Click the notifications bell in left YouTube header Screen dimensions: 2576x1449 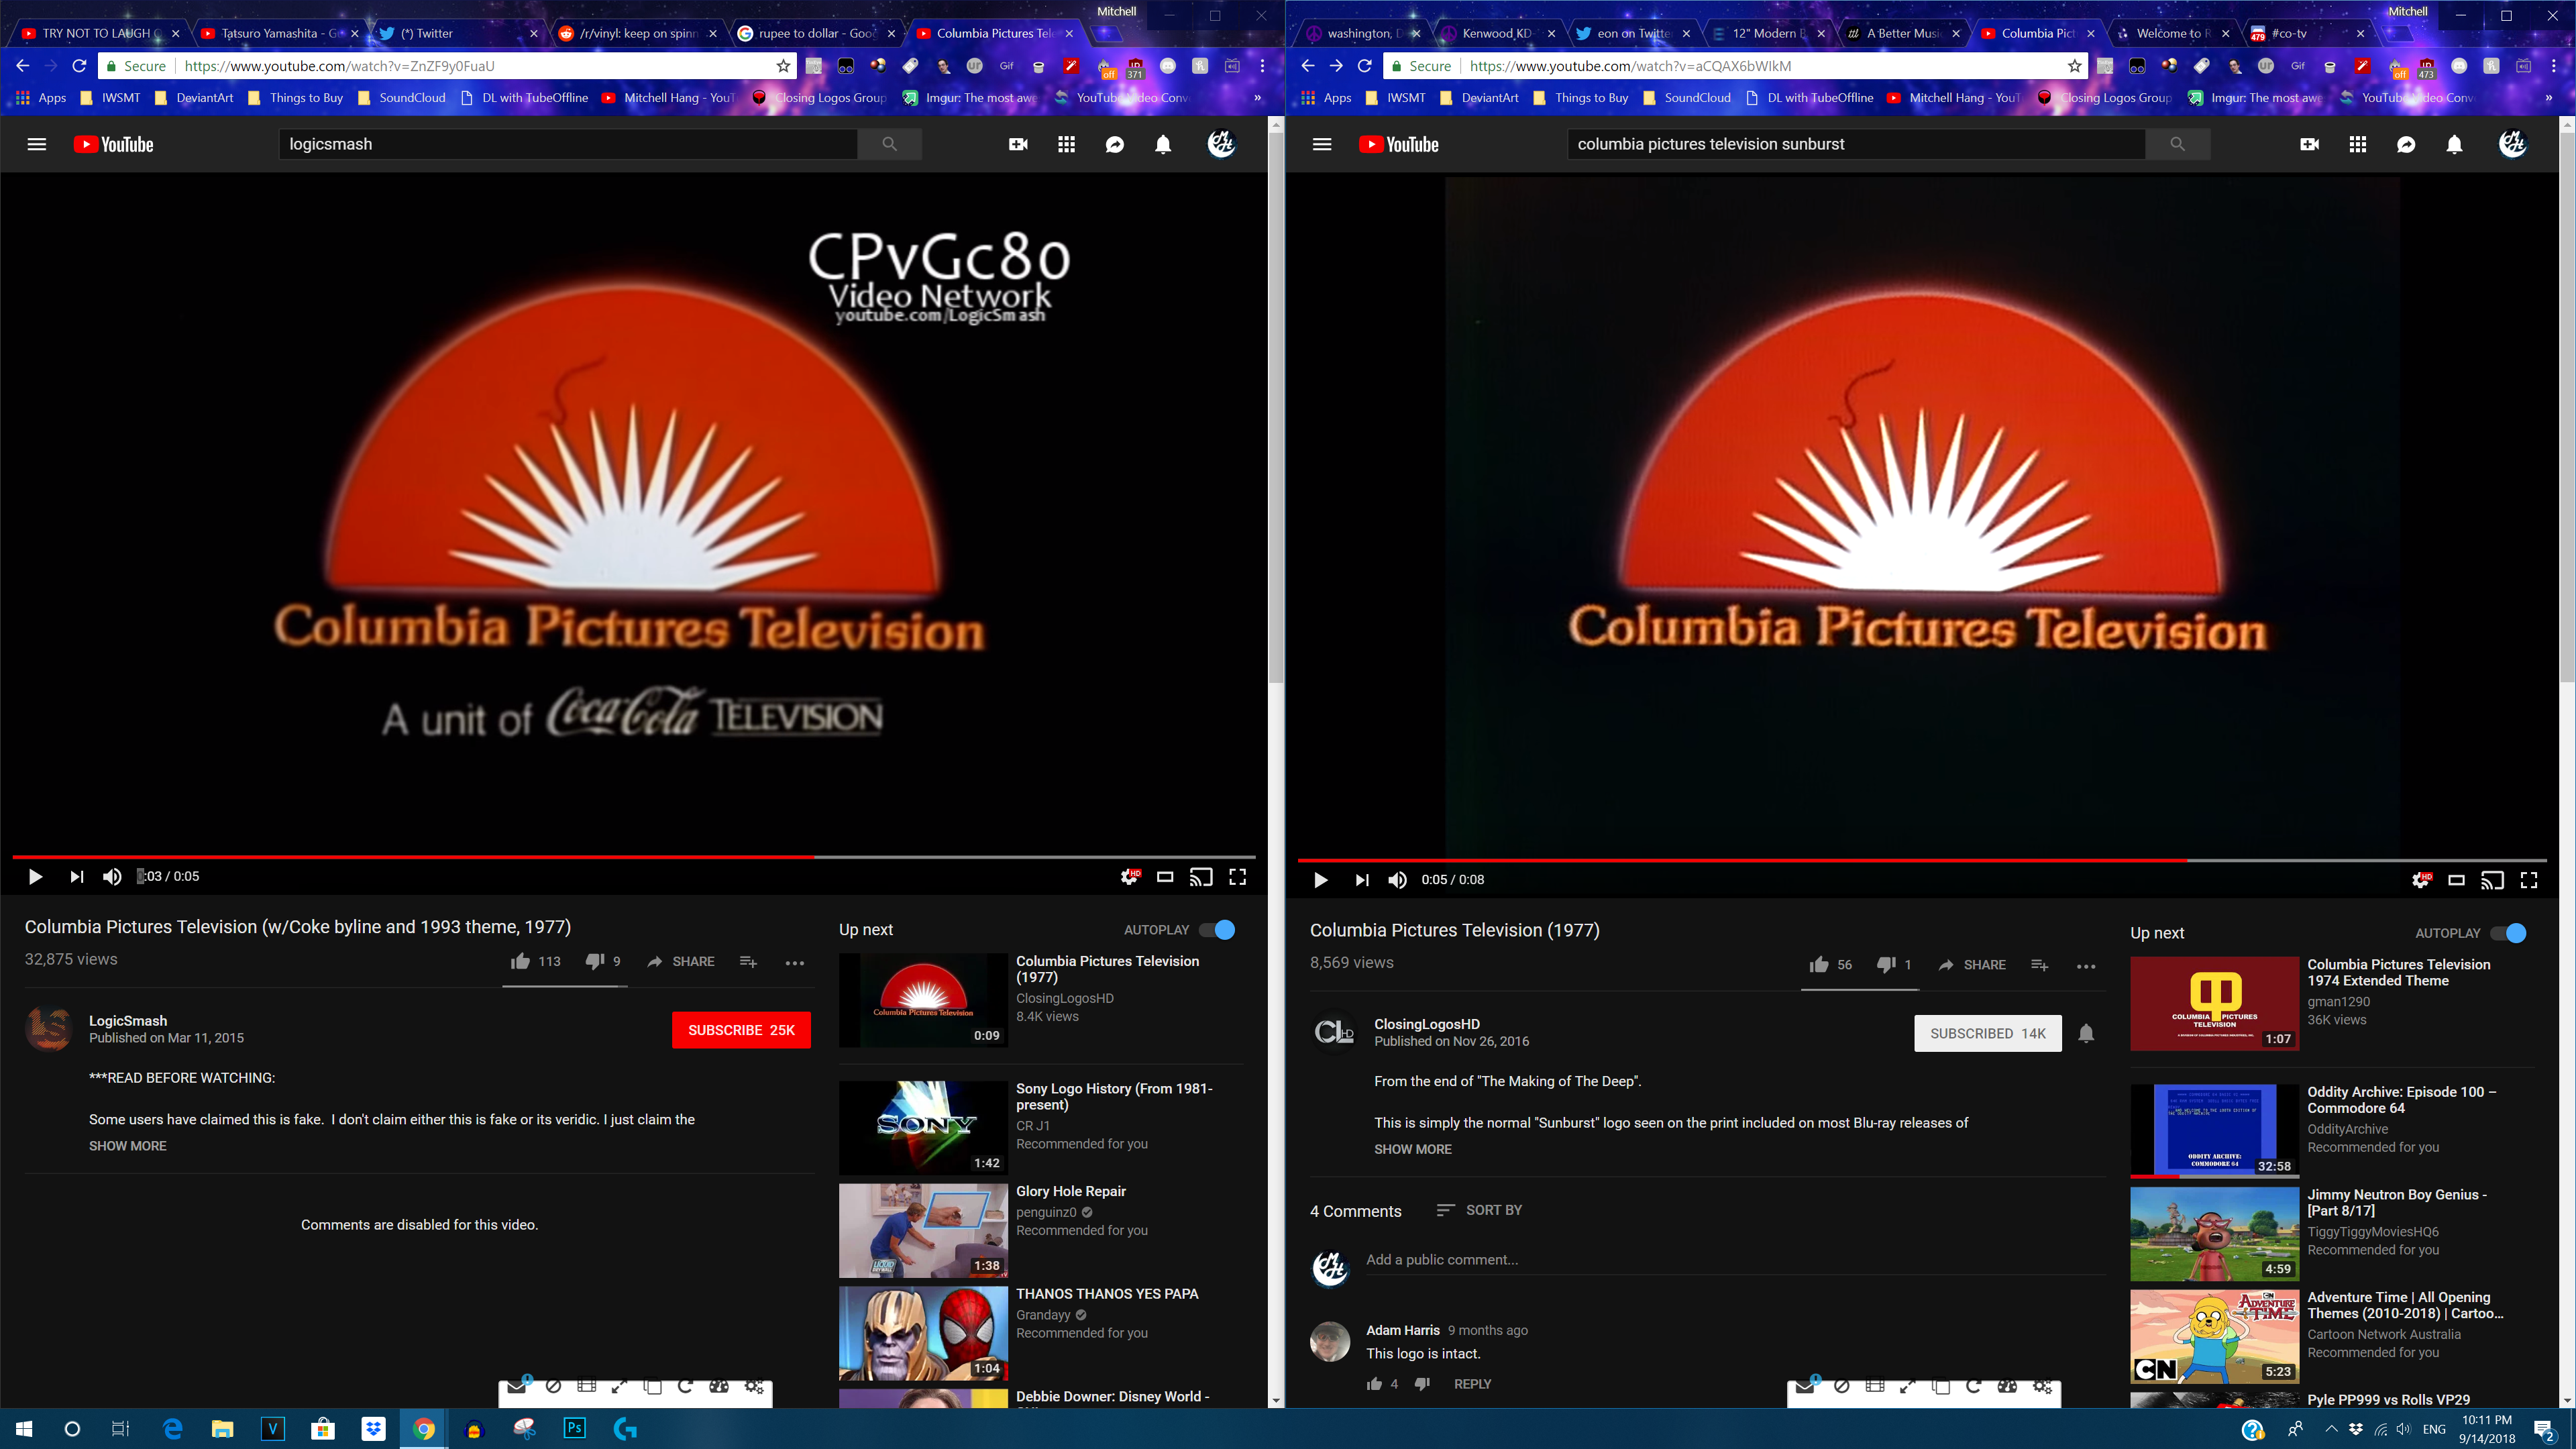[1163, 145]
